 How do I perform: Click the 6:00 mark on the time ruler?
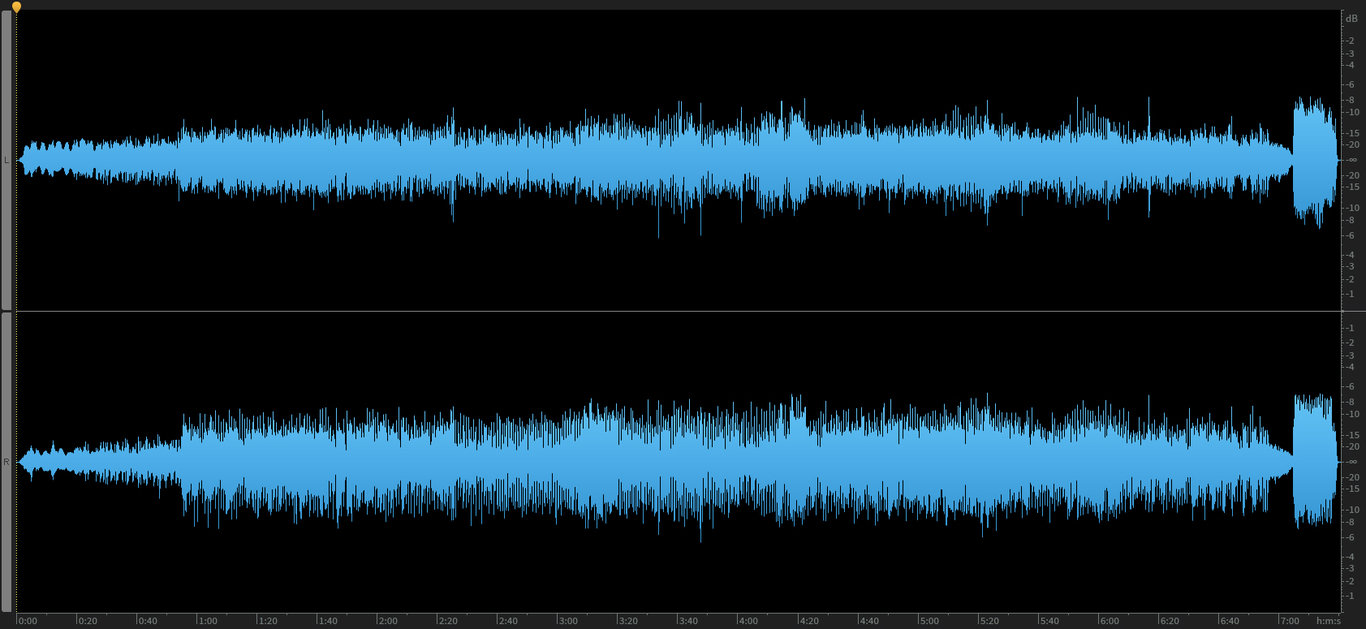point(1109,621)
